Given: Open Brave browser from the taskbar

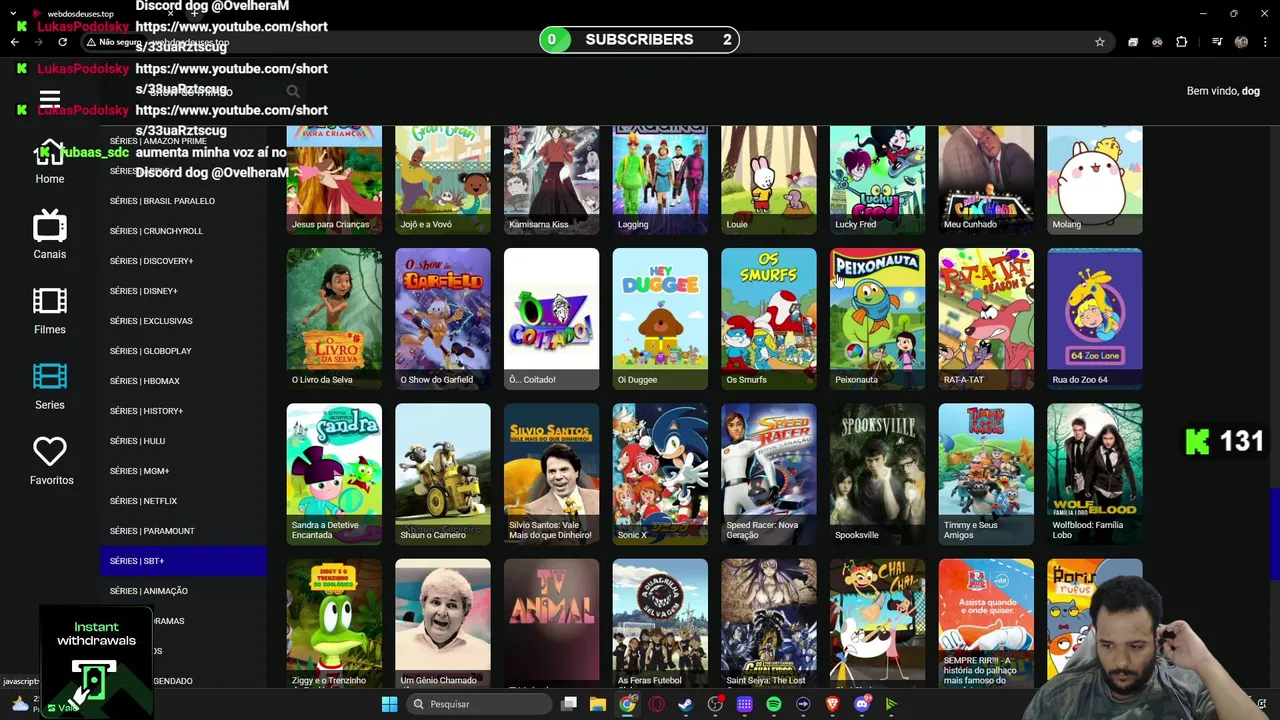Looking at the screenshot, I should pyautogui.click(x=832, y=704).
